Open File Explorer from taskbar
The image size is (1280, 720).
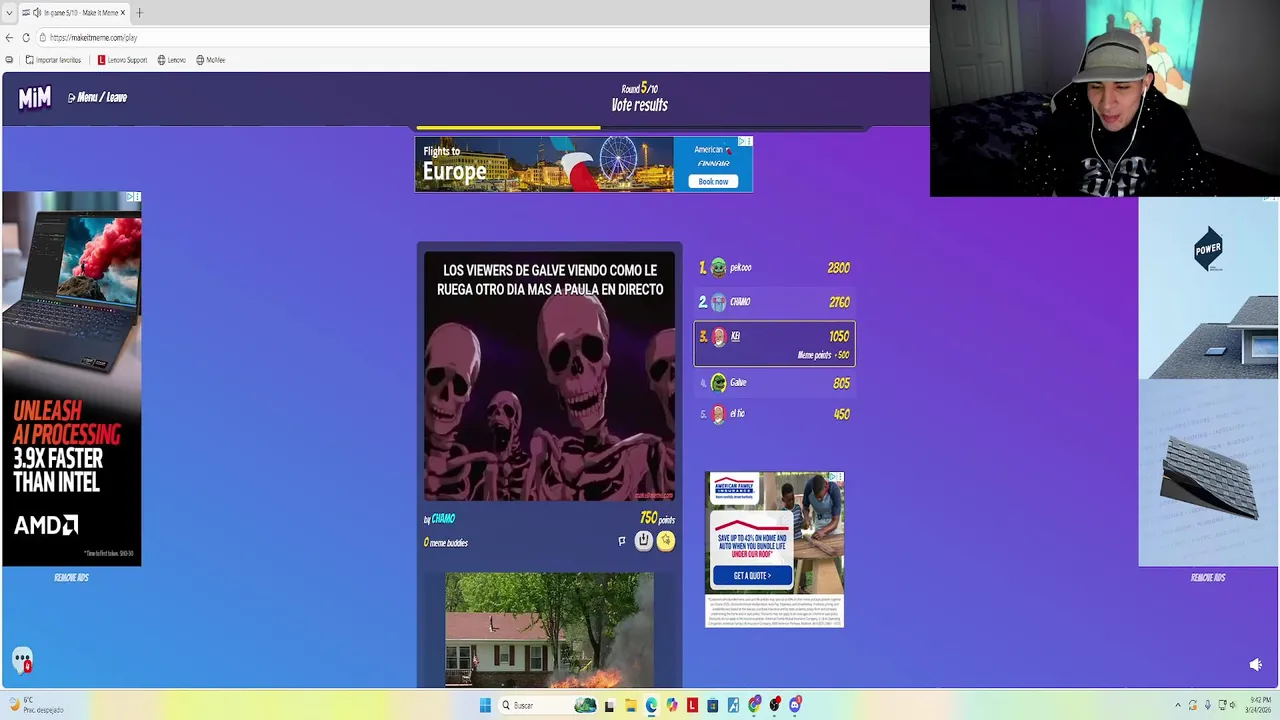coord(630,705)
